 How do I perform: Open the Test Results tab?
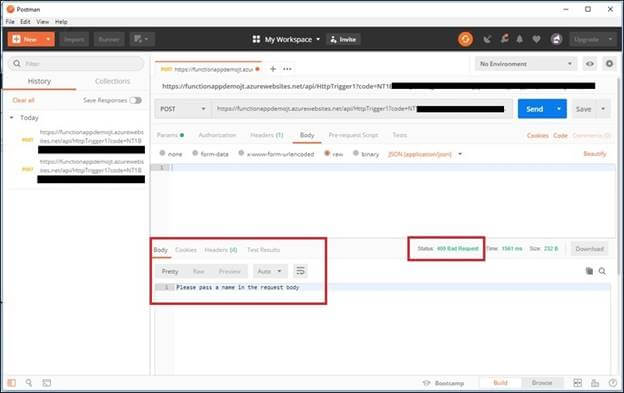tap(263, 250)
